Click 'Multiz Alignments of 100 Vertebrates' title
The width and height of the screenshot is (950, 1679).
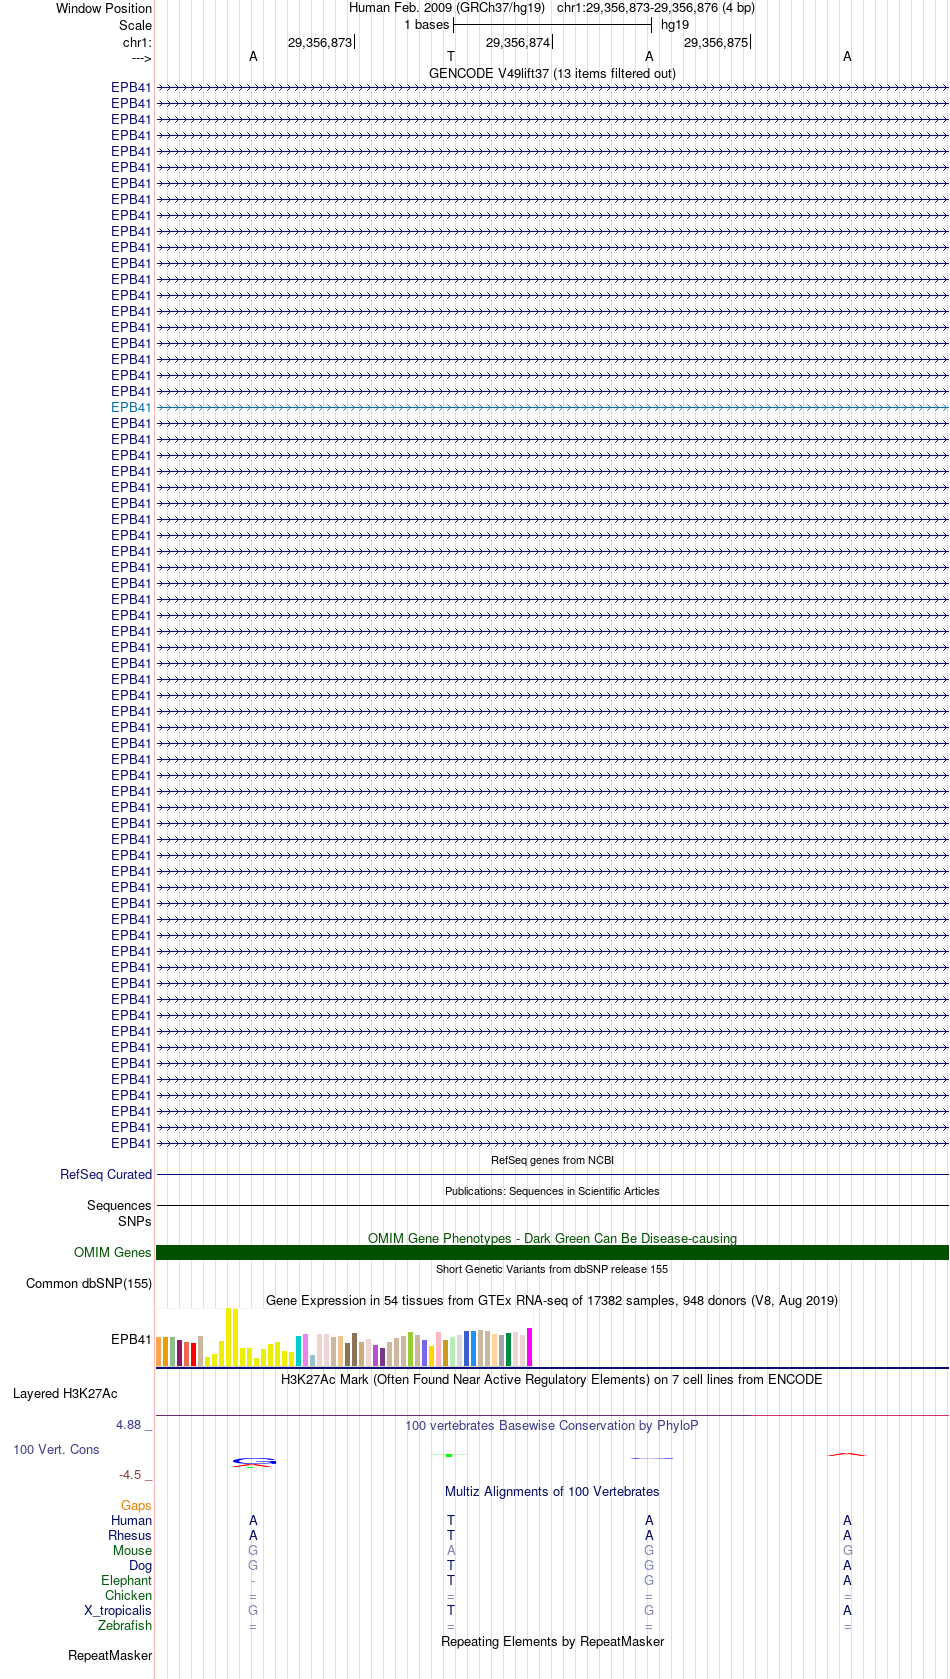coord(552,1491)
